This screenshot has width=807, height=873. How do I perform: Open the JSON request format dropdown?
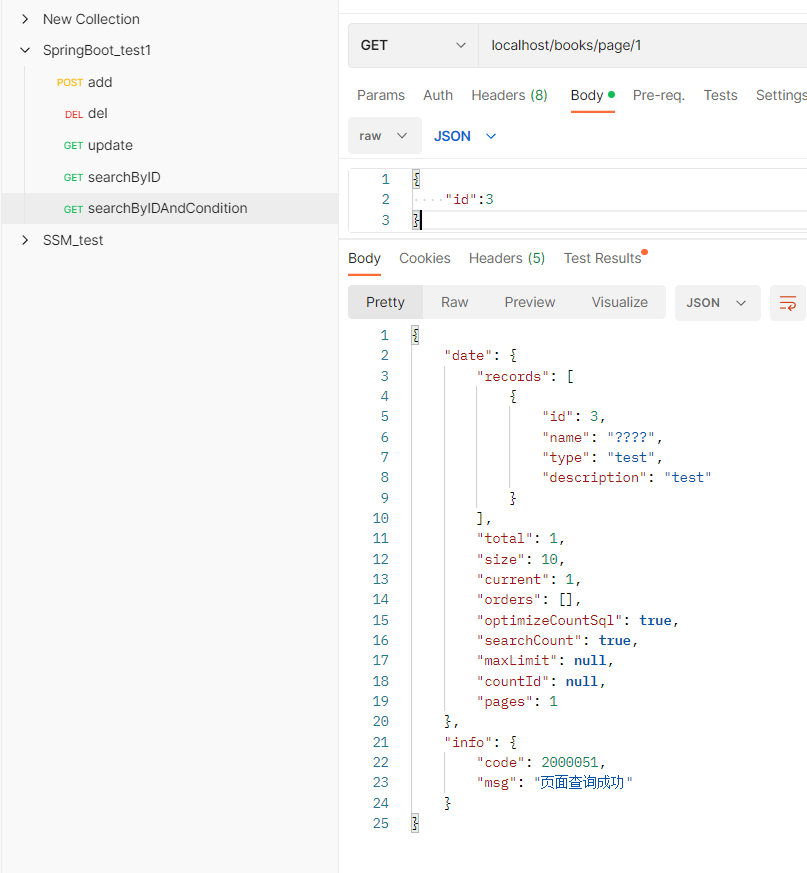click(465, 136)
